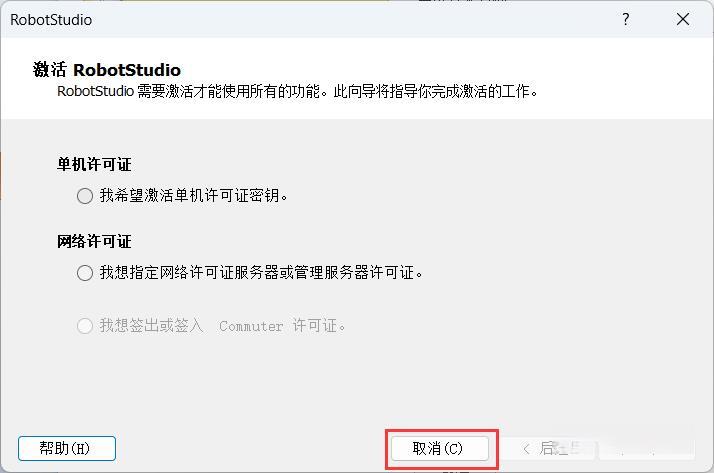Image resolution: width=714 pixels, height=473 pixels.
Task: Click the RobotStudio window title text
Action: (51, 20)
